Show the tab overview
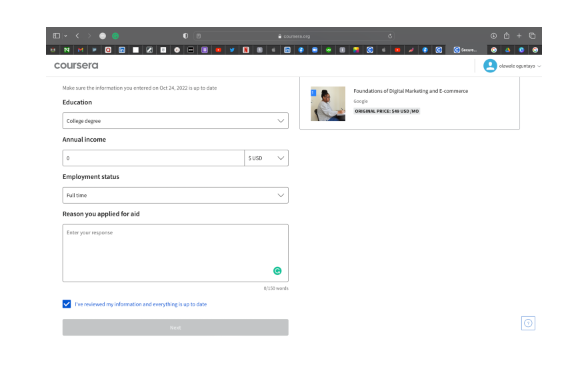The height and width of the screenshot is (370, 585). (532, 36)
